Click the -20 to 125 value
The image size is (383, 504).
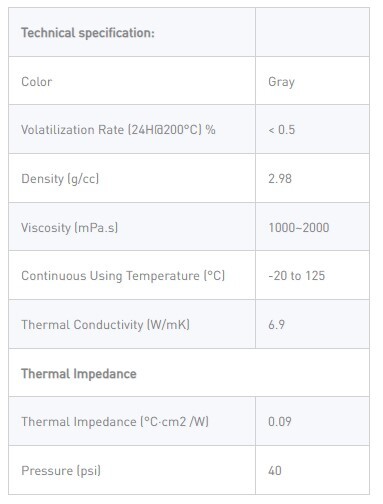tap(296, 276)
